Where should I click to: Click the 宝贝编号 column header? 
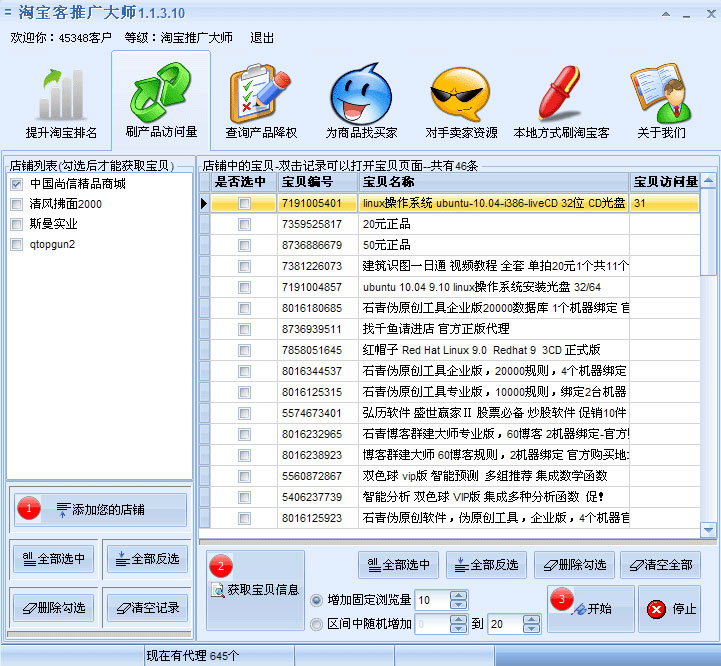tap(317, 182)
